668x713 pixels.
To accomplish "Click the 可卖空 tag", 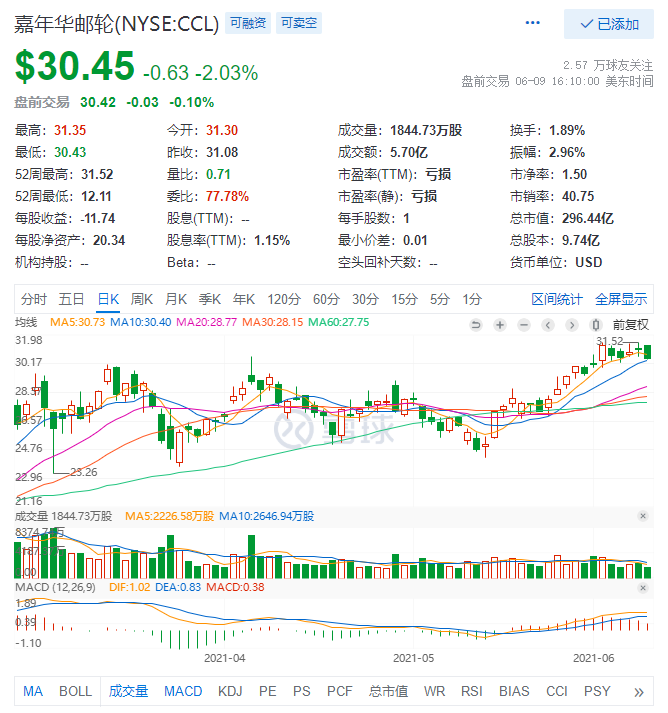I will click(x=299, y=23).
